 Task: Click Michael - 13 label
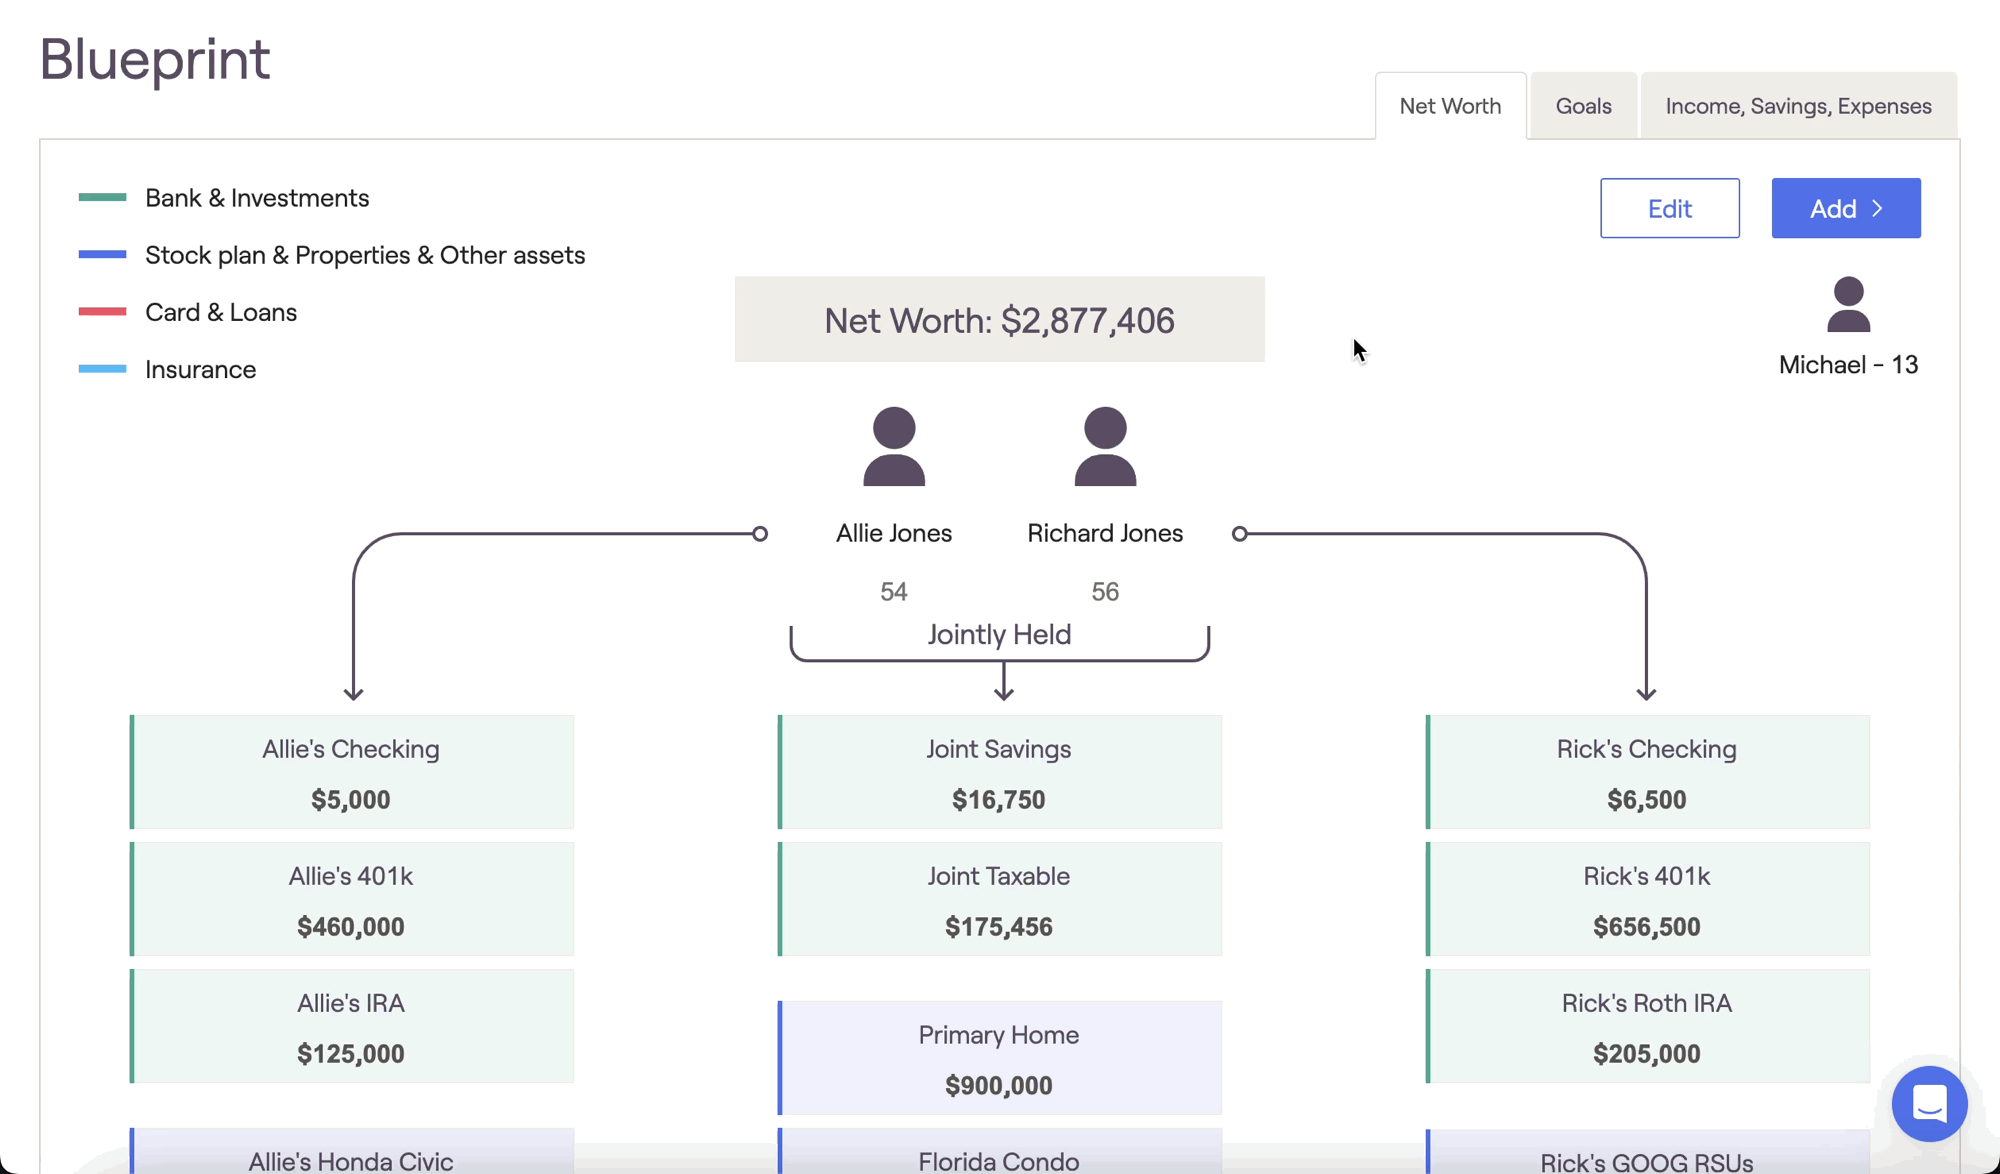coord(1848,365)
